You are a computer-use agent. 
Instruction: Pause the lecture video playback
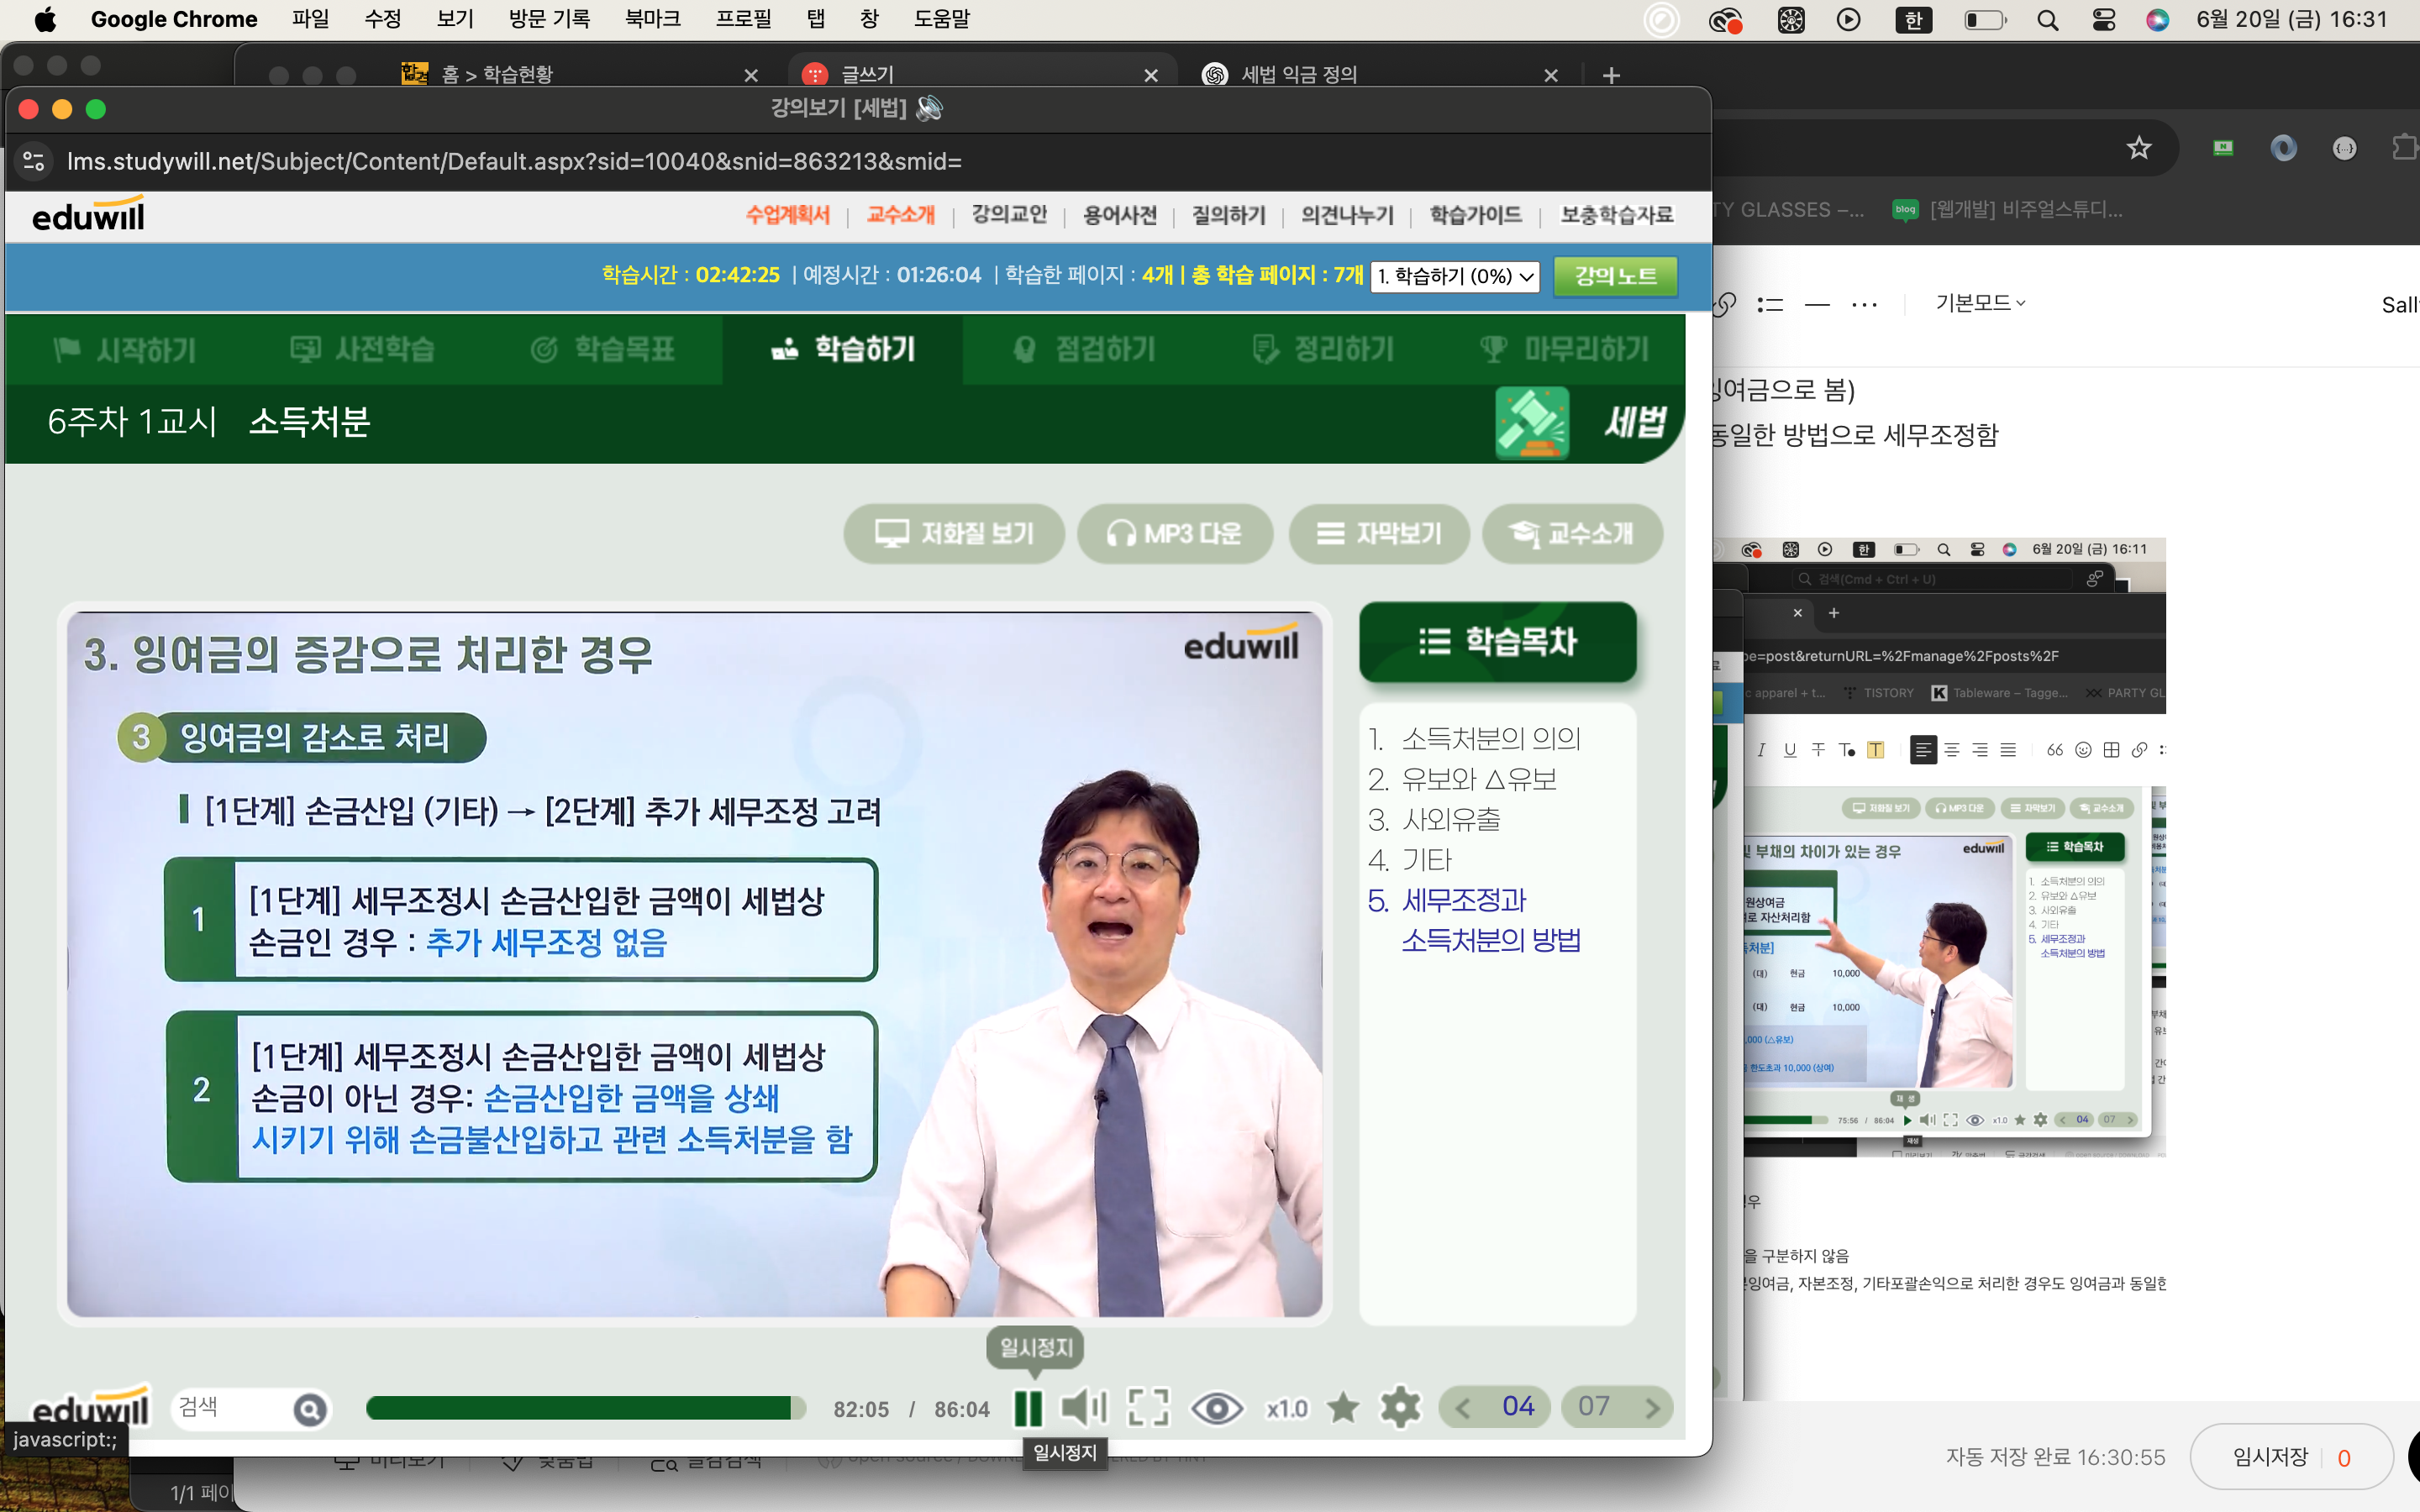click(x=1028, y=1408)
